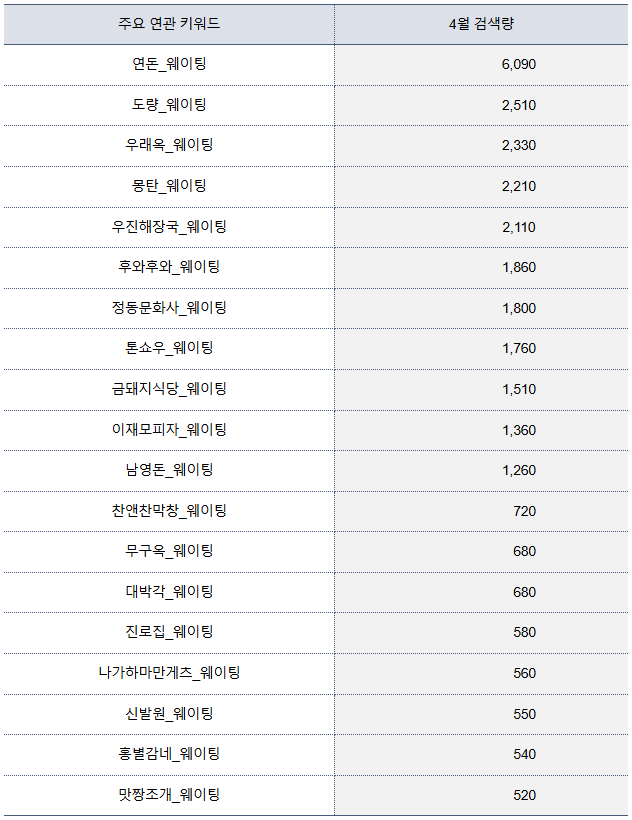
Task: Select the 홍별감네_웨이팅 cell
Action: coord(169,754)
